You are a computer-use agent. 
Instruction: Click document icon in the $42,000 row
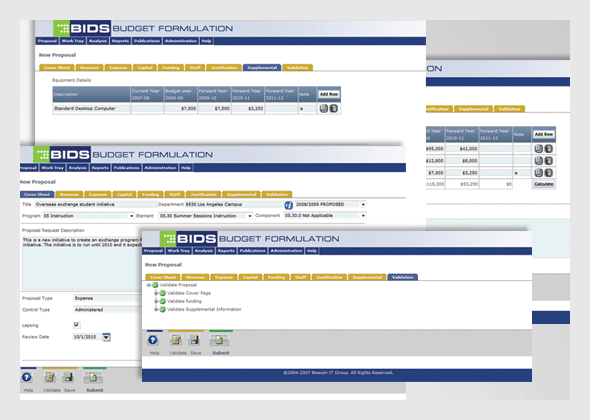(539, 149)
